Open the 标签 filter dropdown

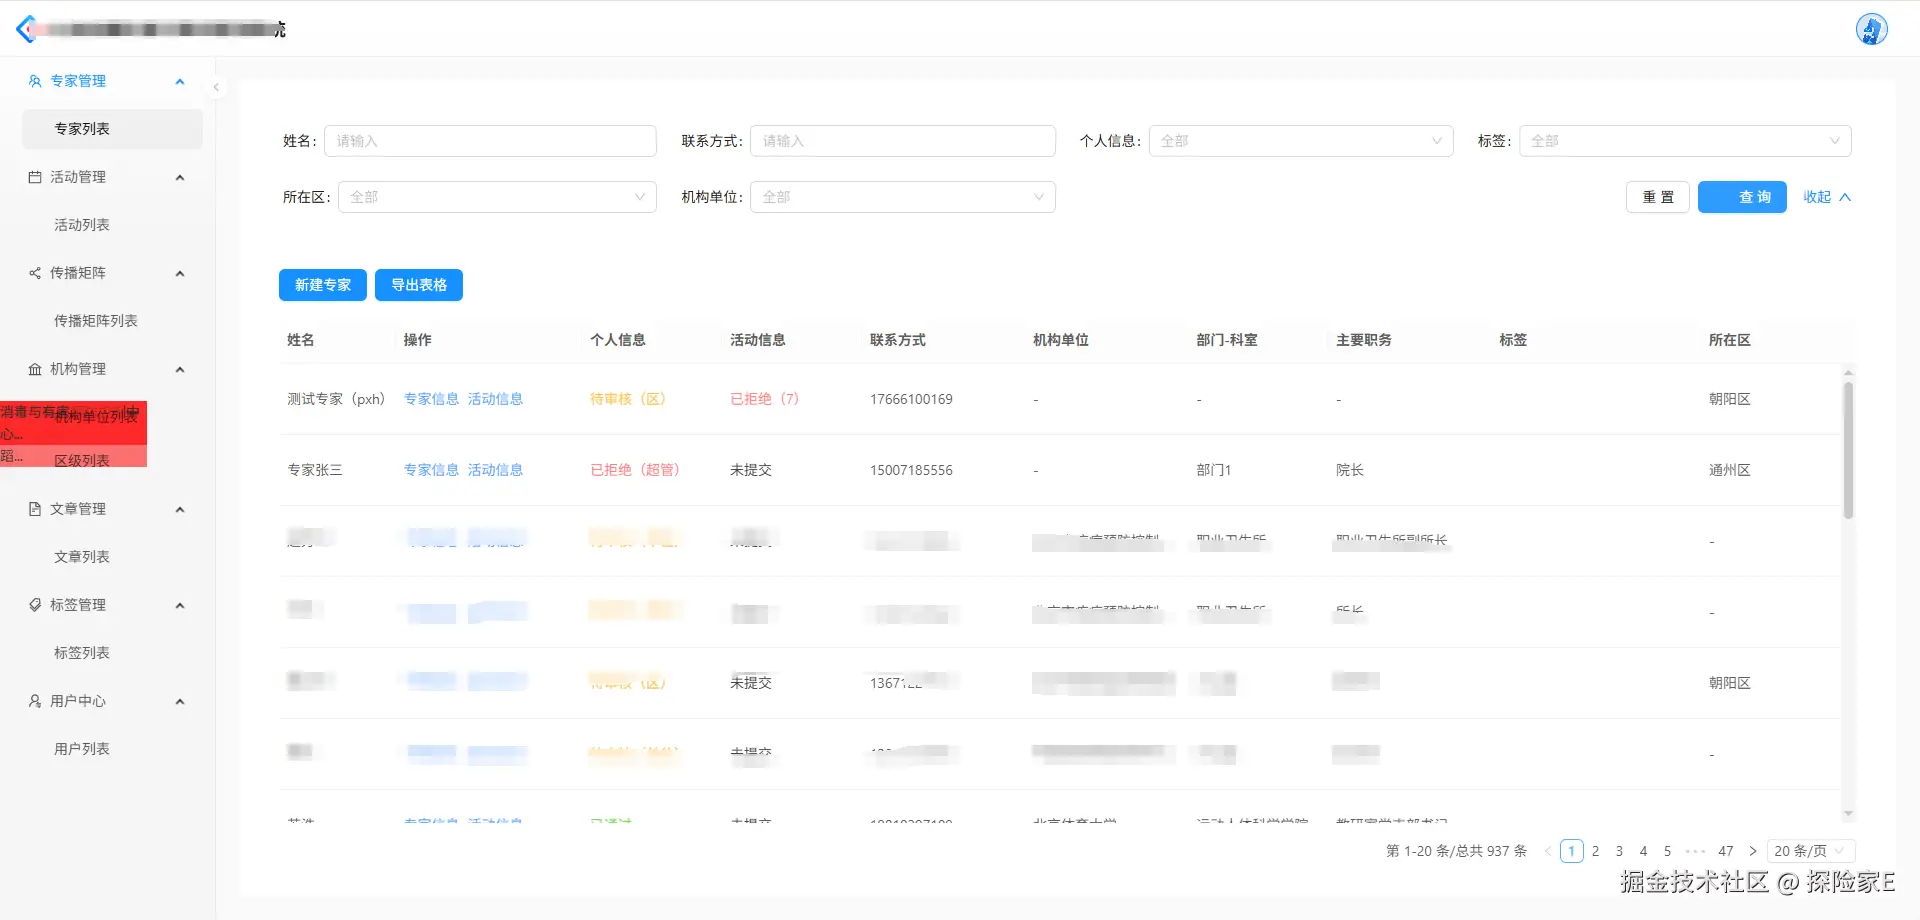click(x=1685, y=141)
